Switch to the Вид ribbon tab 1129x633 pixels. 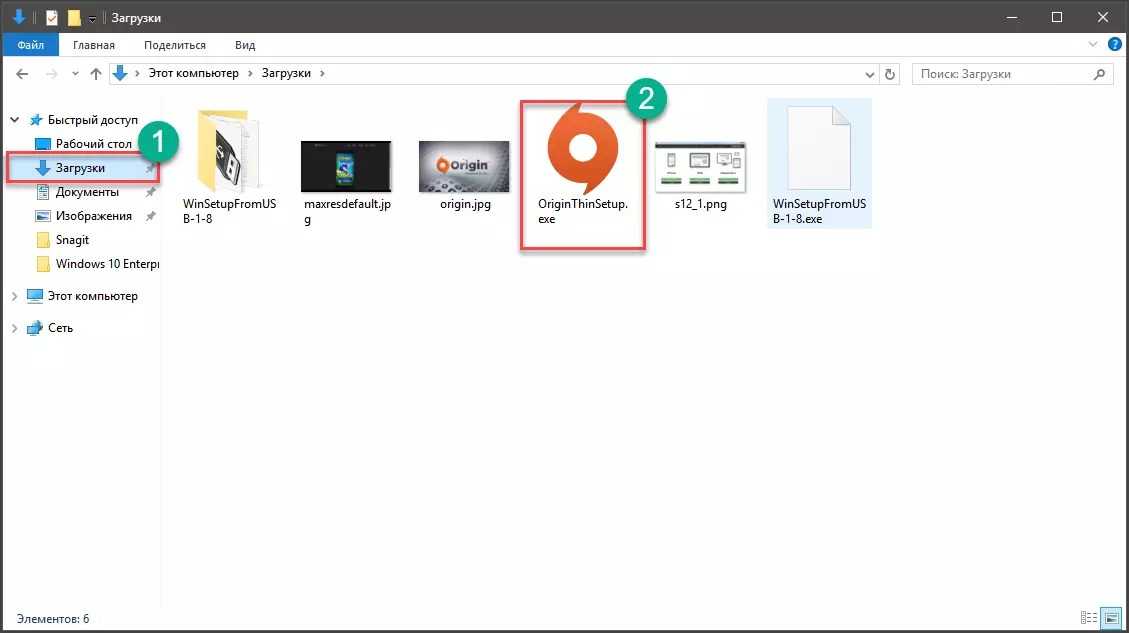click(245, 45)
